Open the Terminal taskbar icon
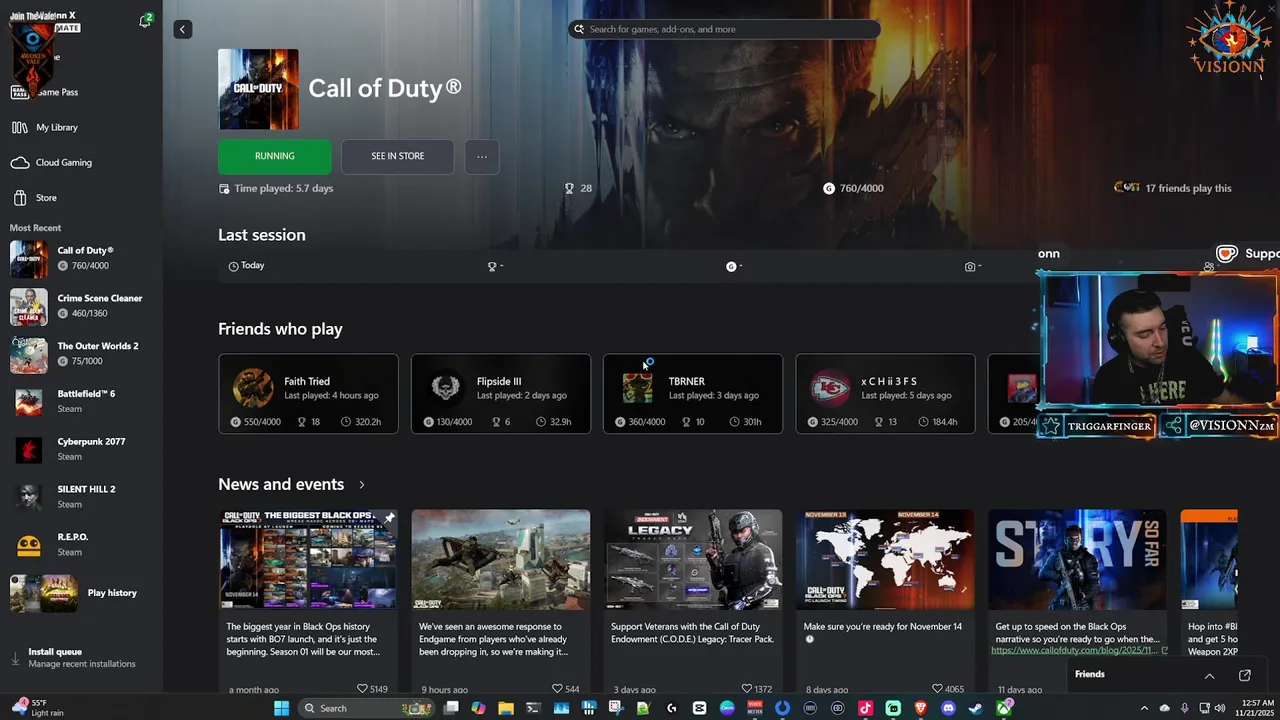 click(x=533, y=708)
